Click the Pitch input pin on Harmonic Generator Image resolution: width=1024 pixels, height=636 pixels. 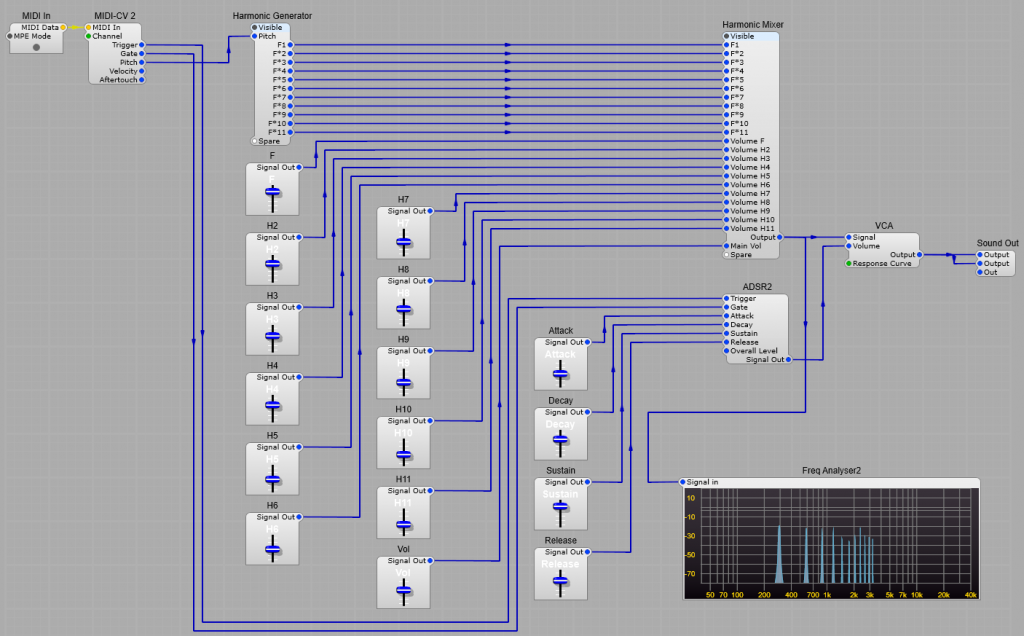(256, 35)
